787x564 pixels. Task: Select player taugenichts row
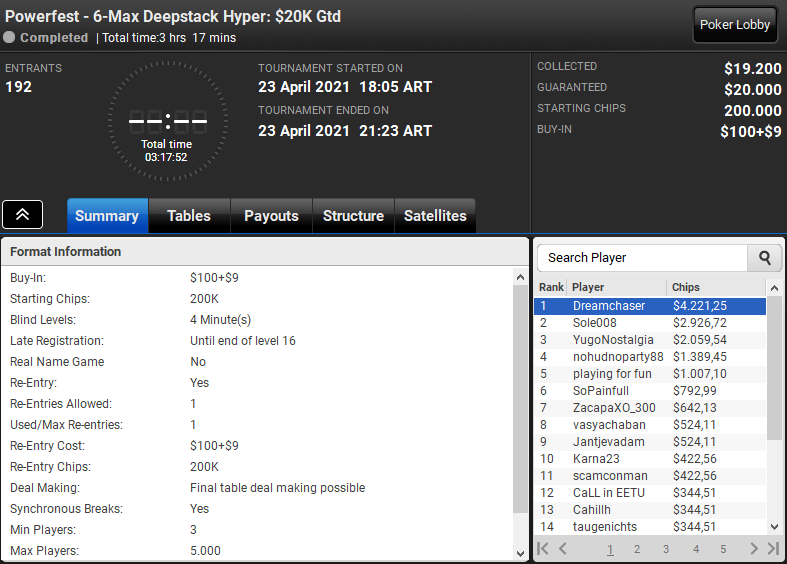pyautogui.click(x=650, y=527)
